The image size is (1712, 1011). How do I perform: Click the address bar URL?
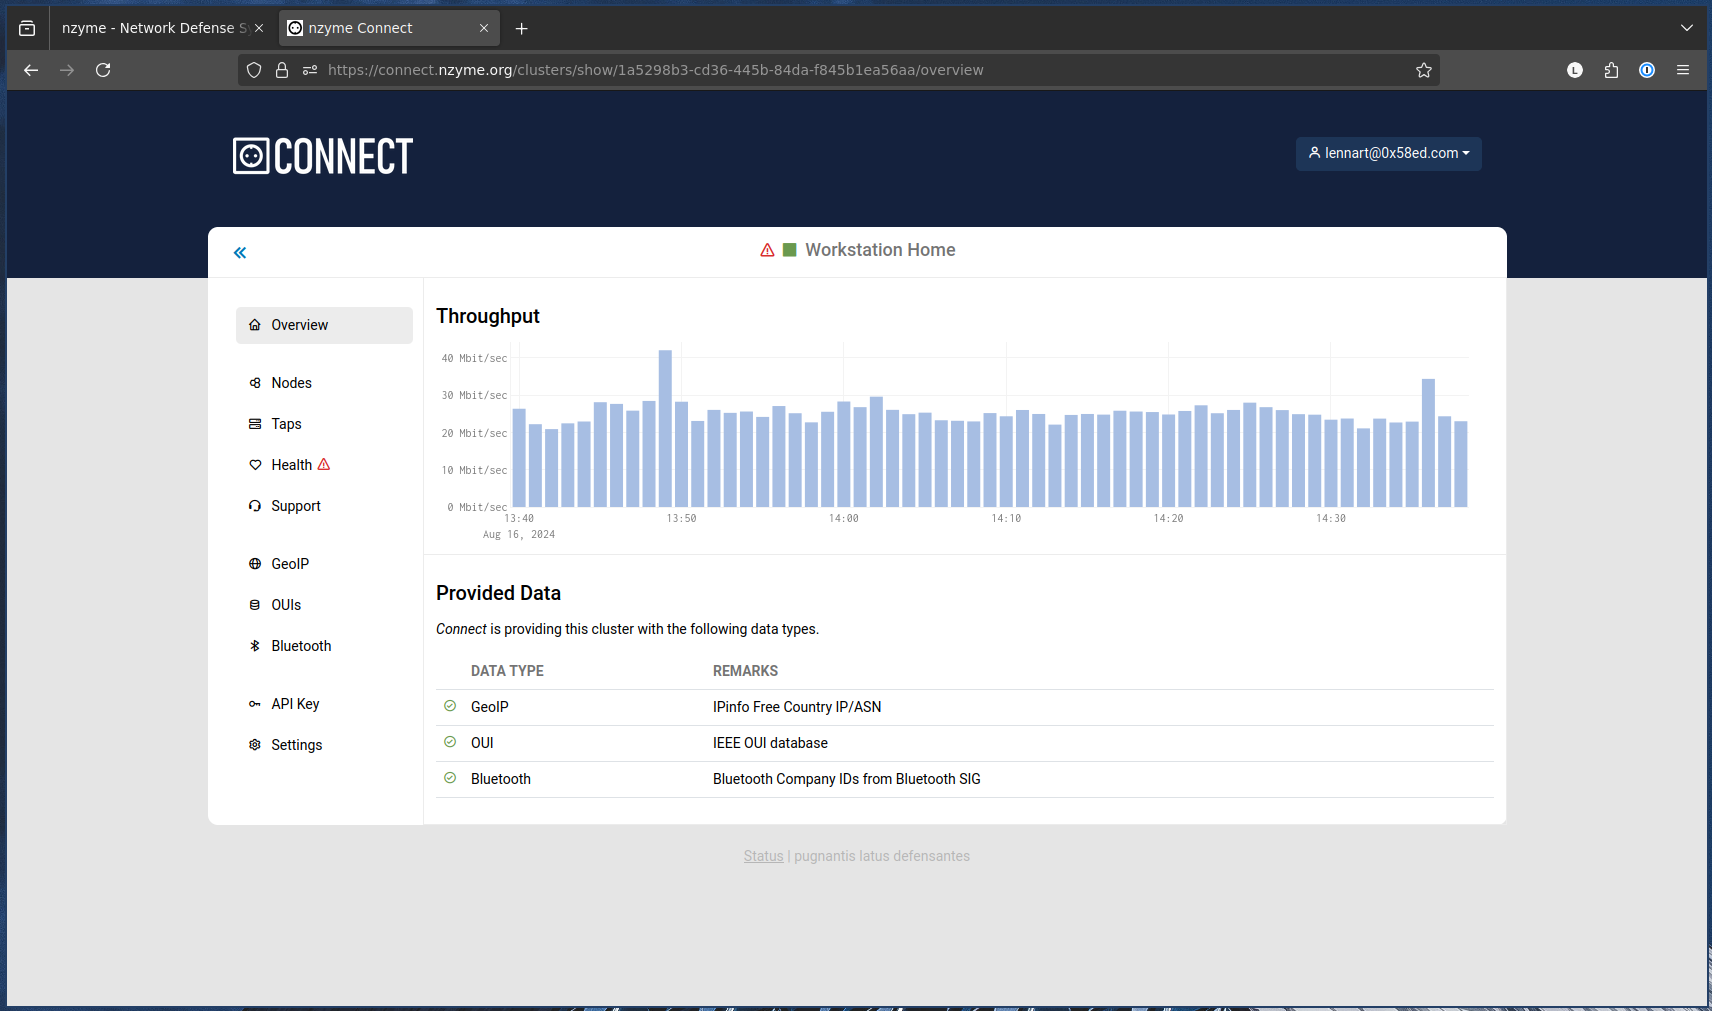656,70
